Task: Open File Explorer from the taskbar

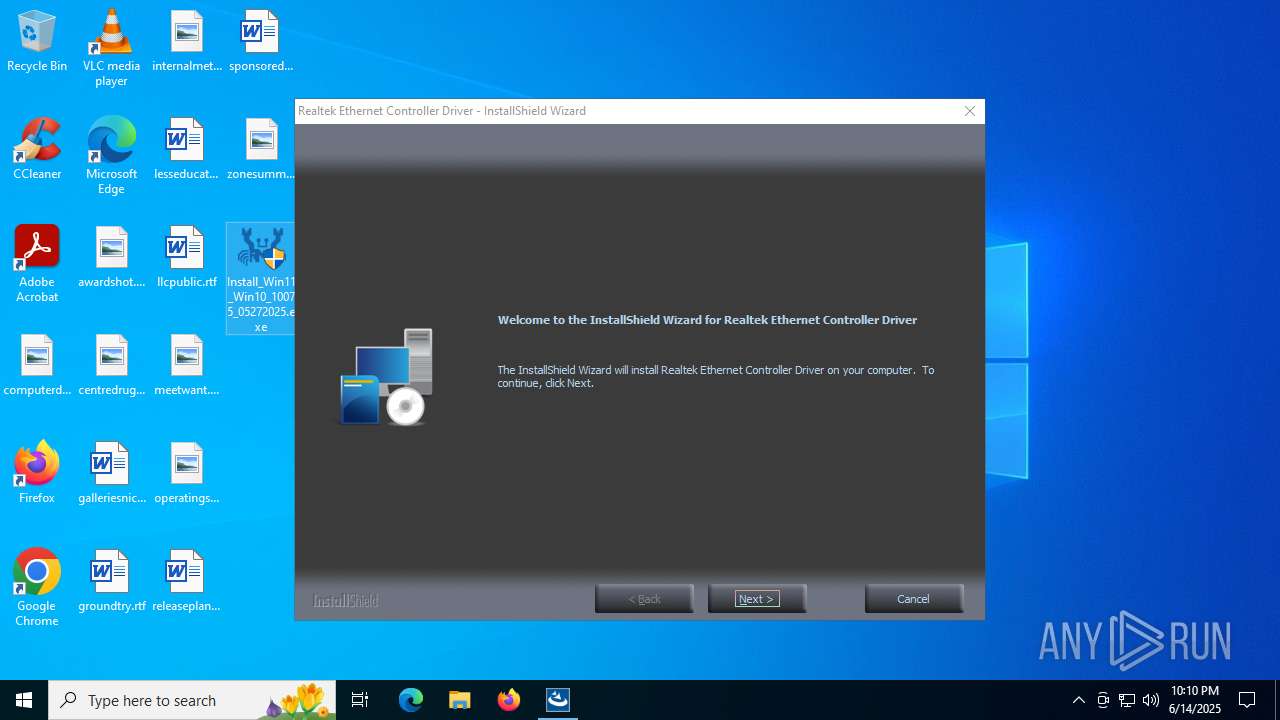Action: pyautogui.click(x=459, y=700)
